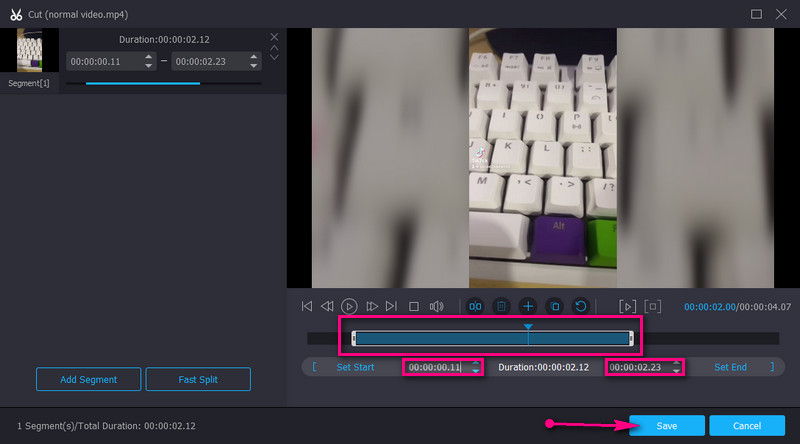Screen dimensions: 800x444
Task: Increase timeline start time 00:00:00.11
Action: (476, 363)
